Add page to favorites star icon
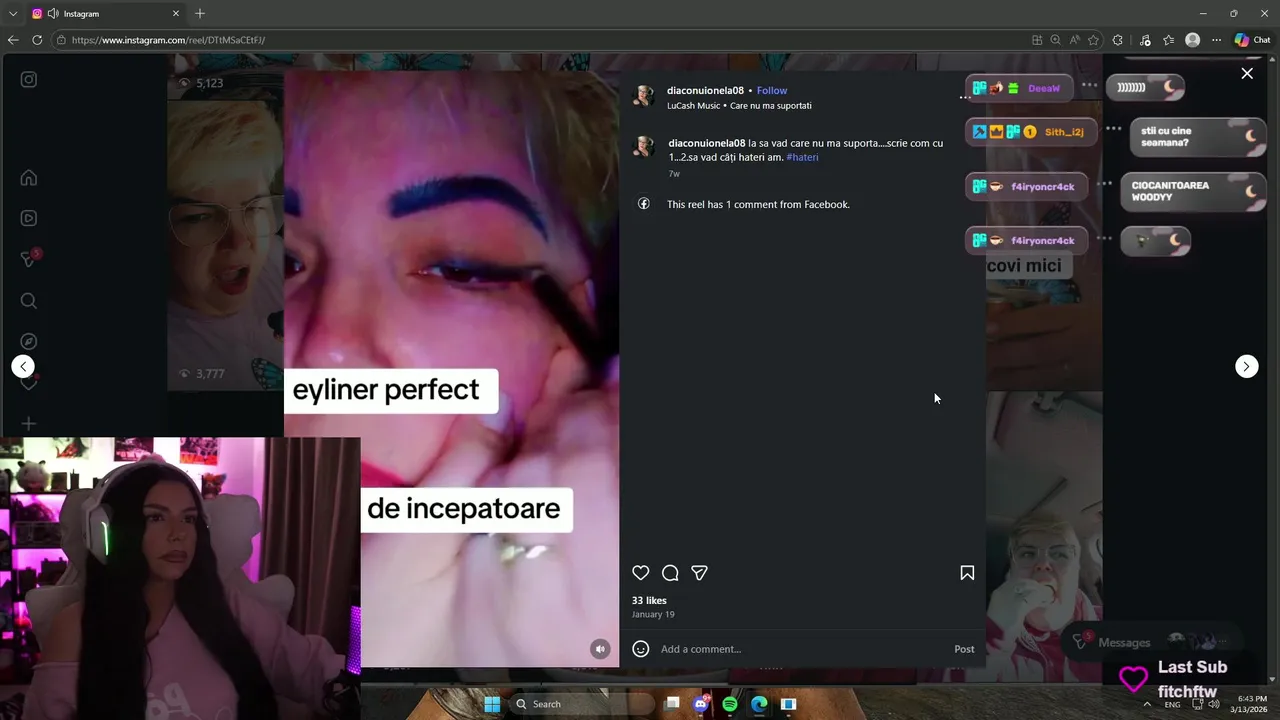The width and height of the screenshot is (1280, 720). point(1094,40)
